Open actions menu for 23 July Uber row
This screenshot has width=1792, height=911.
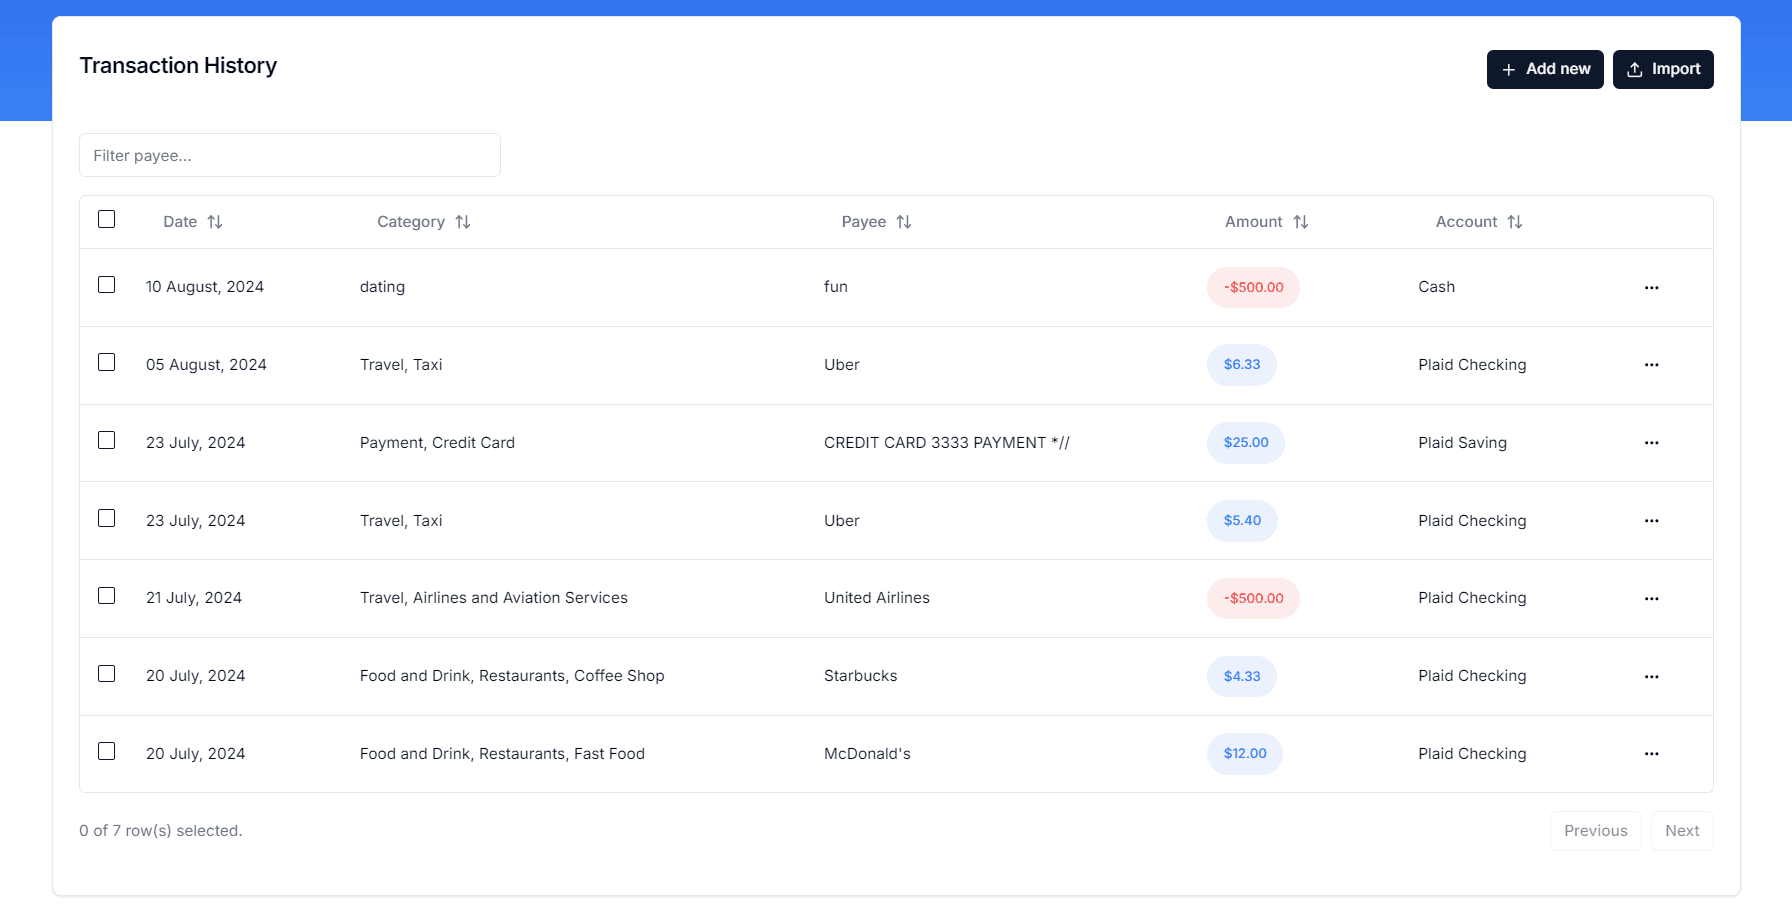coord(1651,521)
